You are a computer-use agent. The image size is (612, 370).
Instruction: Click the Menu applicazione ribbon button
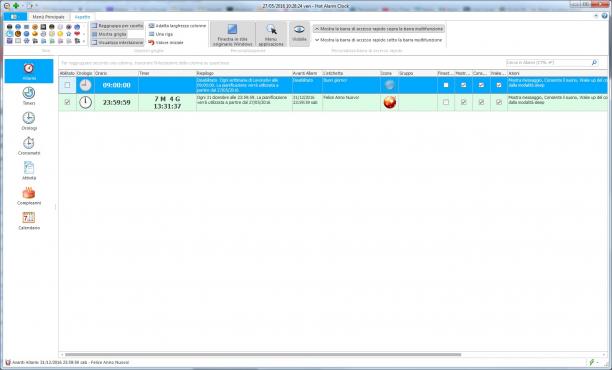271,35
